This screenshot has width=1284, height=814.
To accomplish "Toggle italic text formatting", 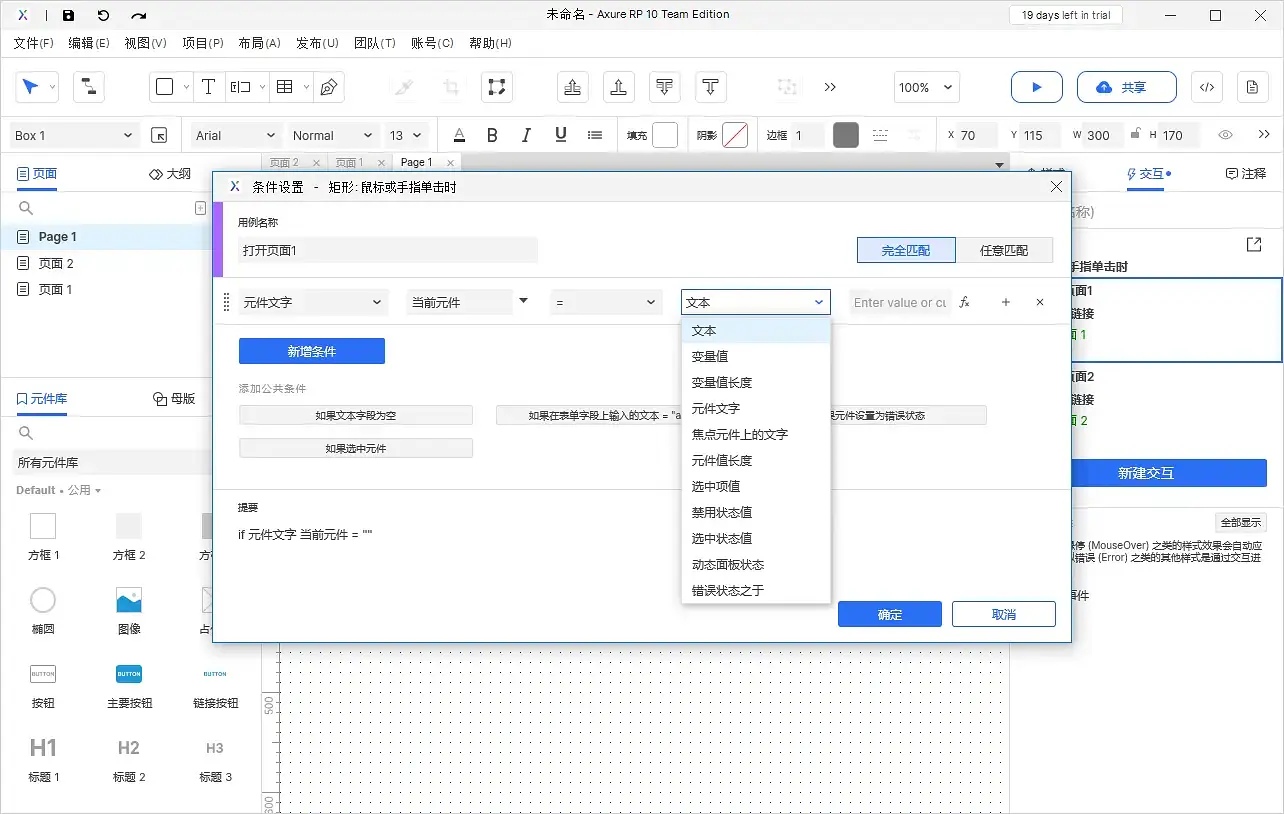I will pos(526,134).
